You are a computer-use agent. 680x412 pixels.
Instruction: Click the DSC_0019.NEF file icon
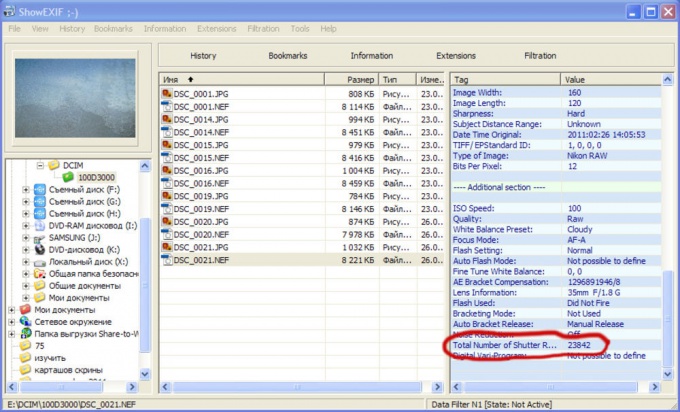click(167, 209)
